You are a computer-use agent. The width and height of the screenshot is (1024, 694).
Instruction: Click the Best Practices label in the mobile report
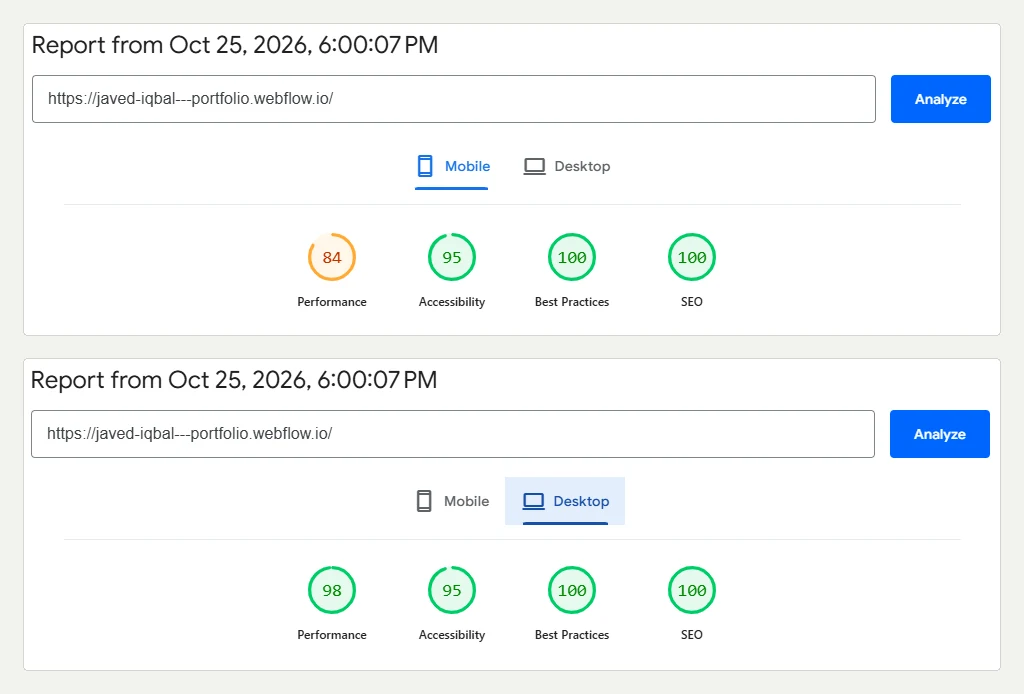[x=572, y=302]
